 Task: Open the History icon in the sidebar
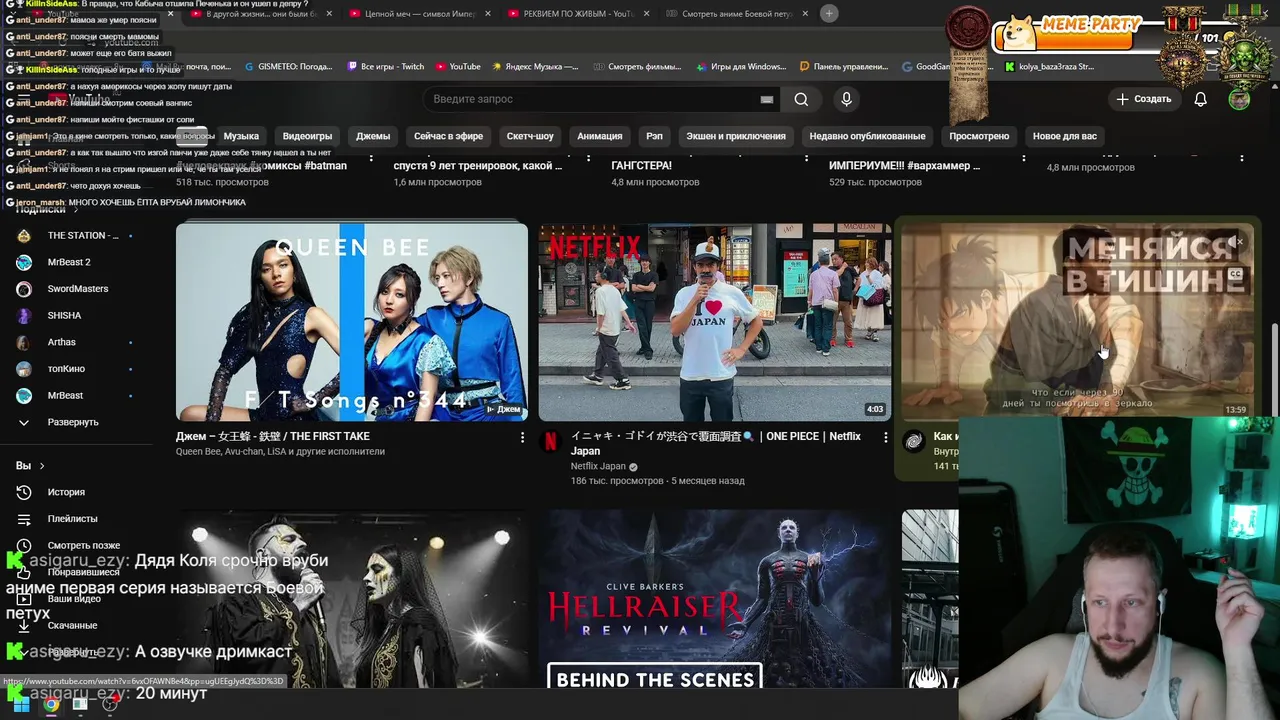pos(24,492)
